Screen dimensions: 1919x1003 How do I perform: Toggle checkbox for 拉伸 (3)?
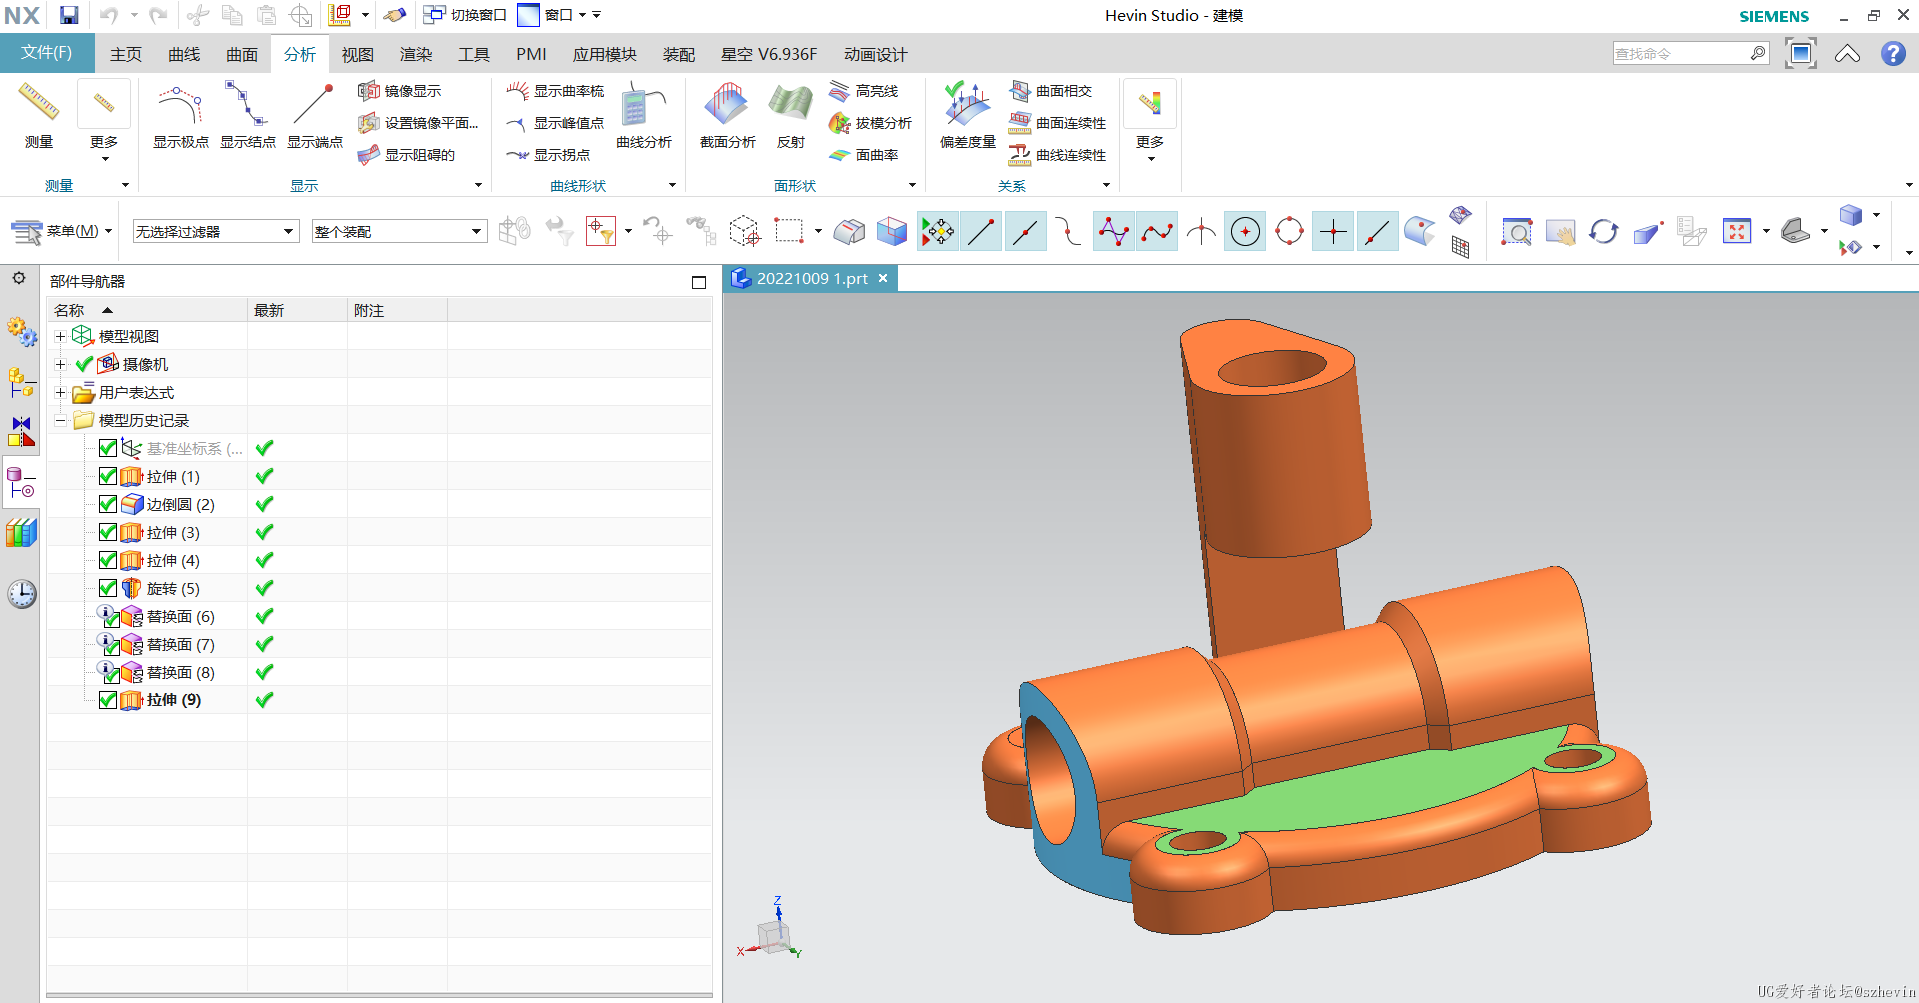tap(108, 532)
